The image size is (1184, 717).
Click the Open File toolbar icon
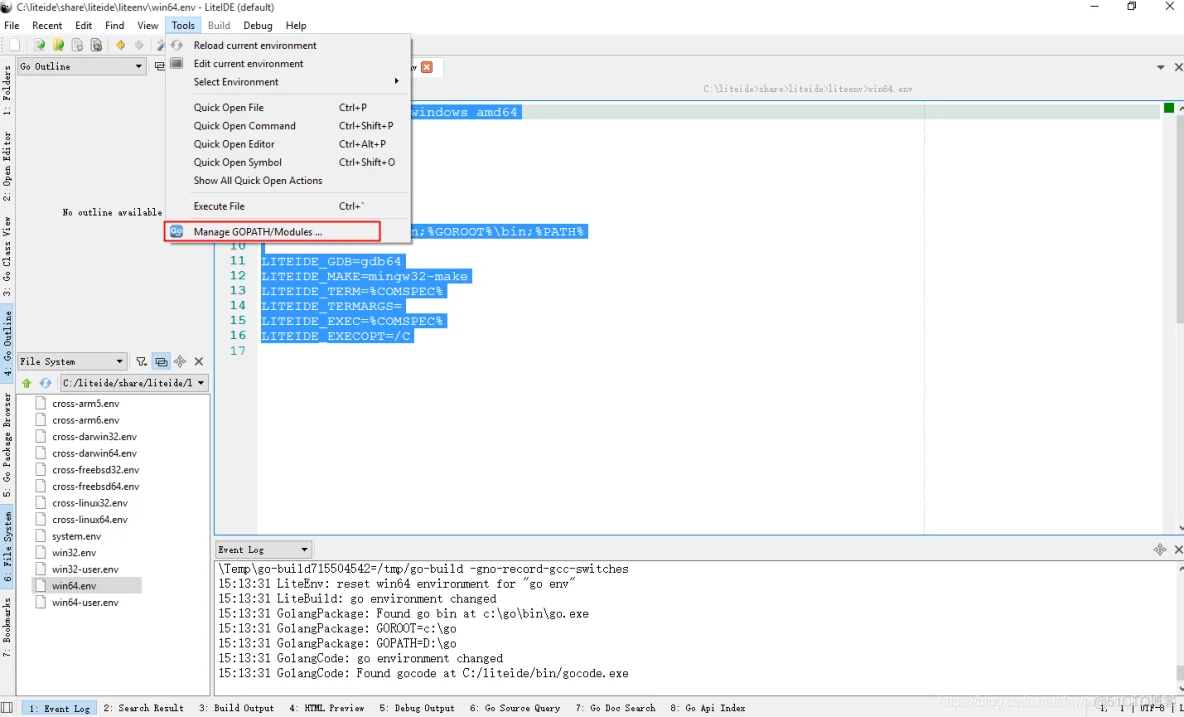(39, 45)
